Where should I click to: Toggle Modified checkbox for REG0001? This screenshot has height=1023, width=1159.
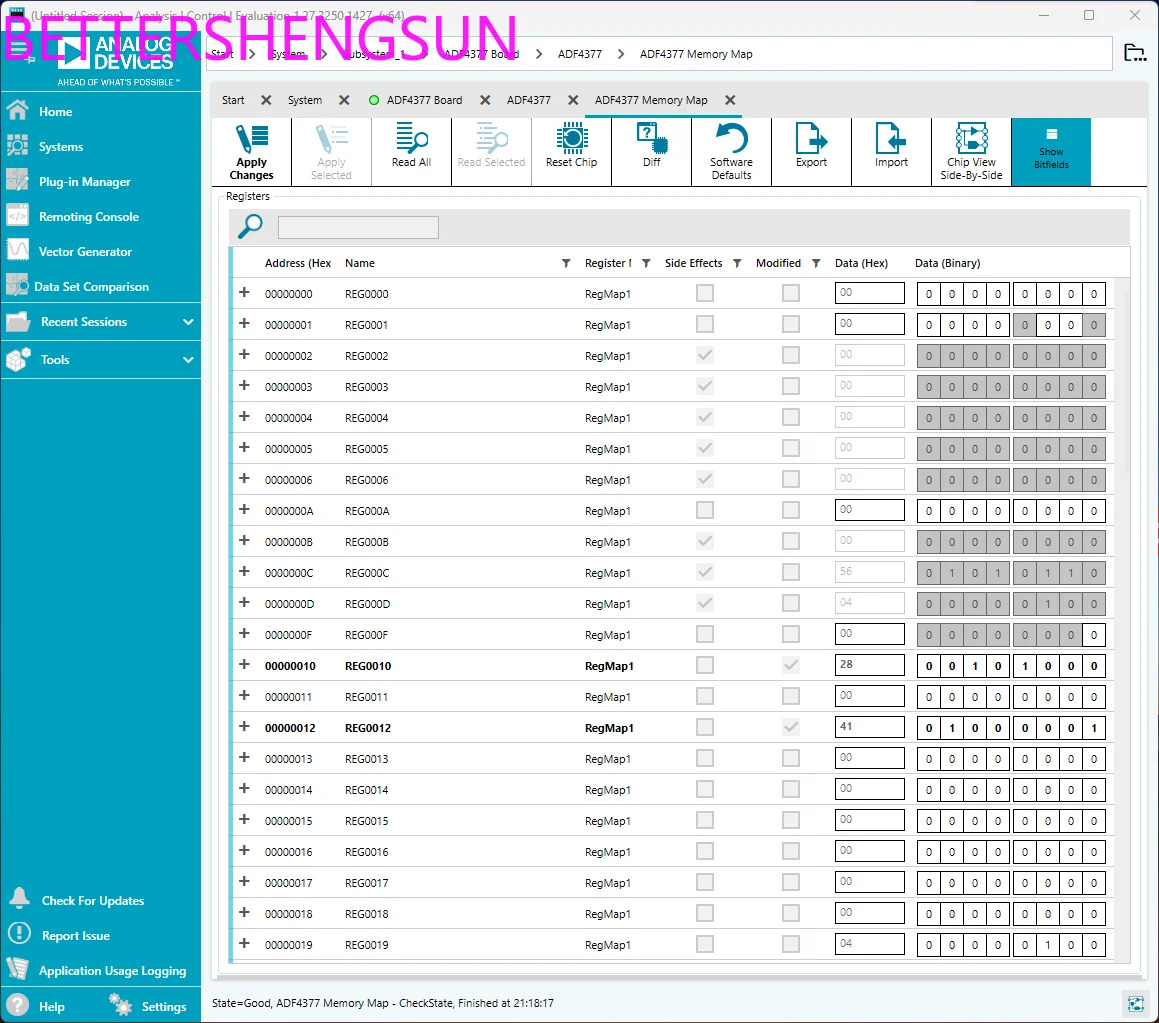point(791,324)
